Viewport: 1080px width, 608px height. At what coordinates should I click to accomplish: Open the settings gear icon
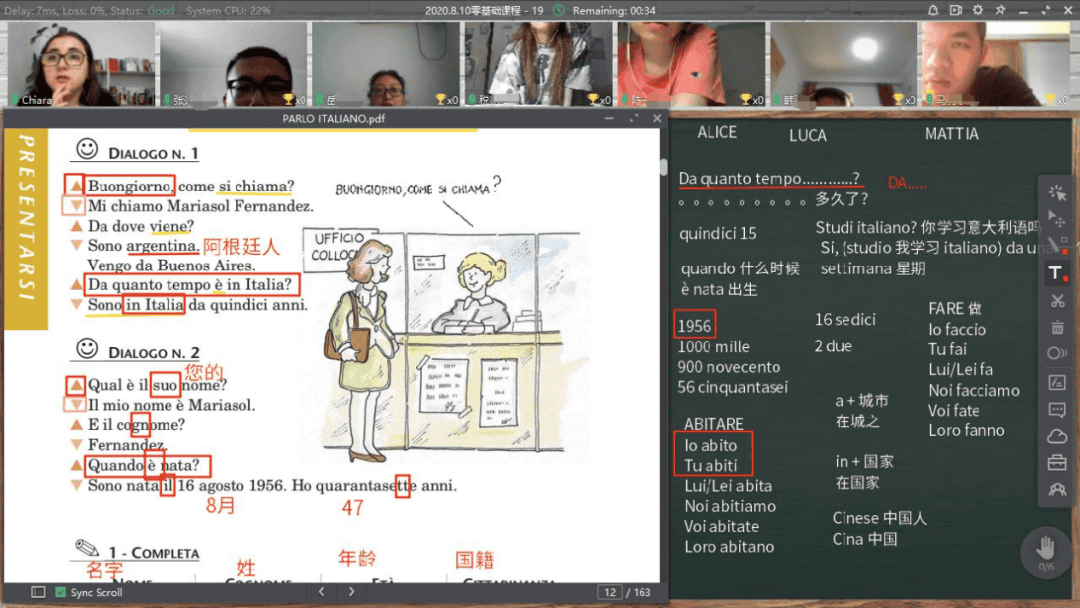(978, 10)
